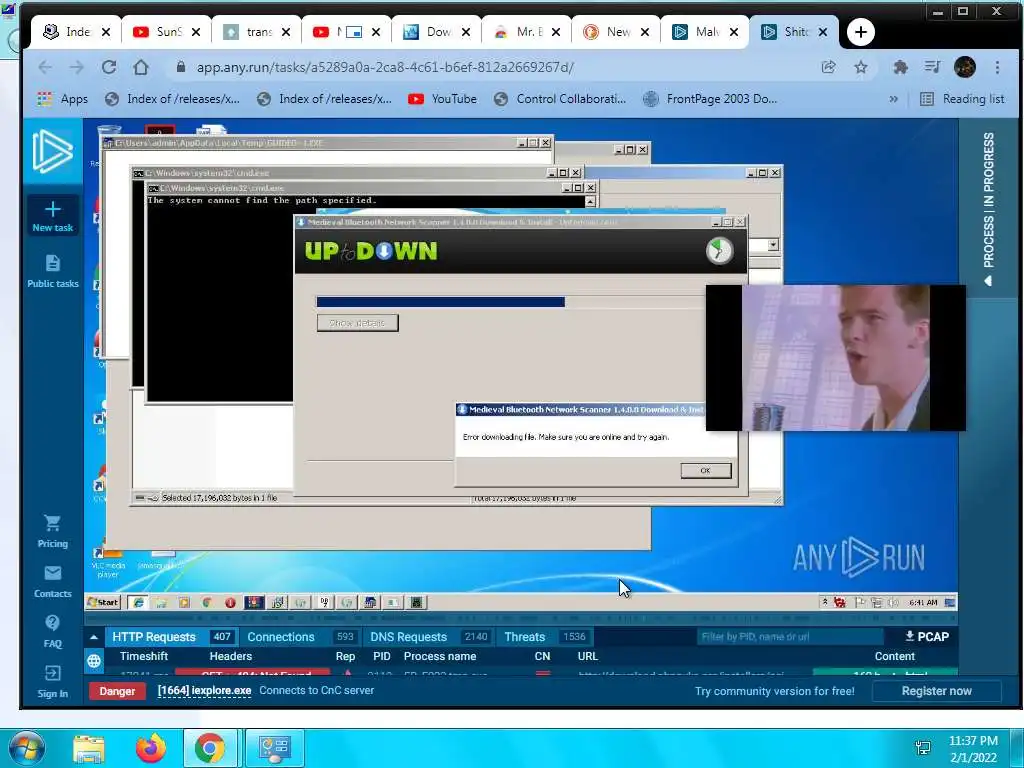Viewport: 1024px width, 768px height.
Task: Open the media control icon in toolbar
Action: point(933,67)
